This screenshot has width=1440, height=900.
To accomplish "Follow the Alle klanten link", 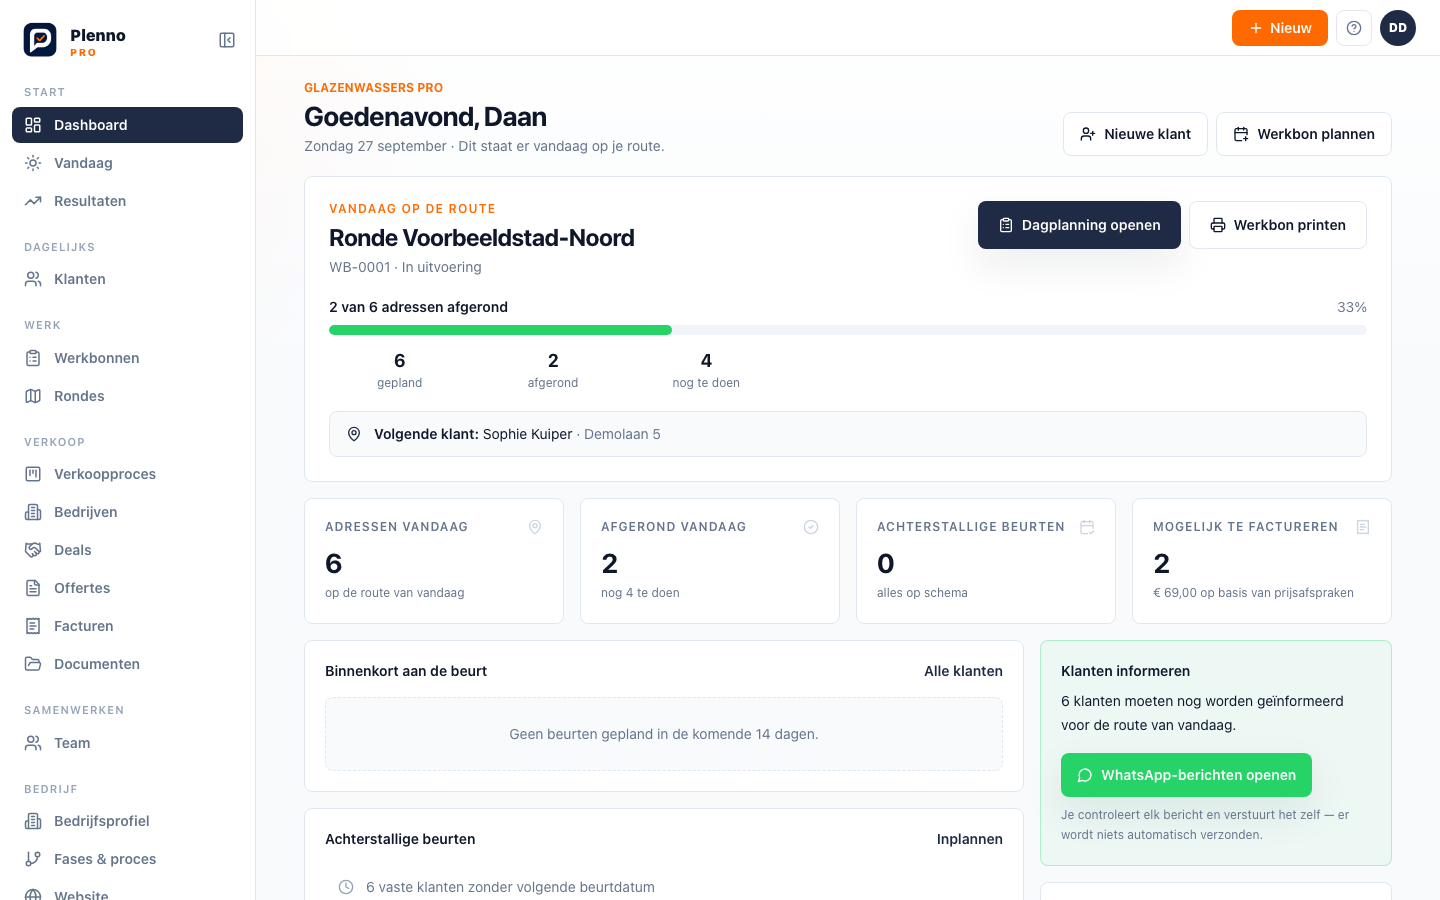I will coord(963,671).
